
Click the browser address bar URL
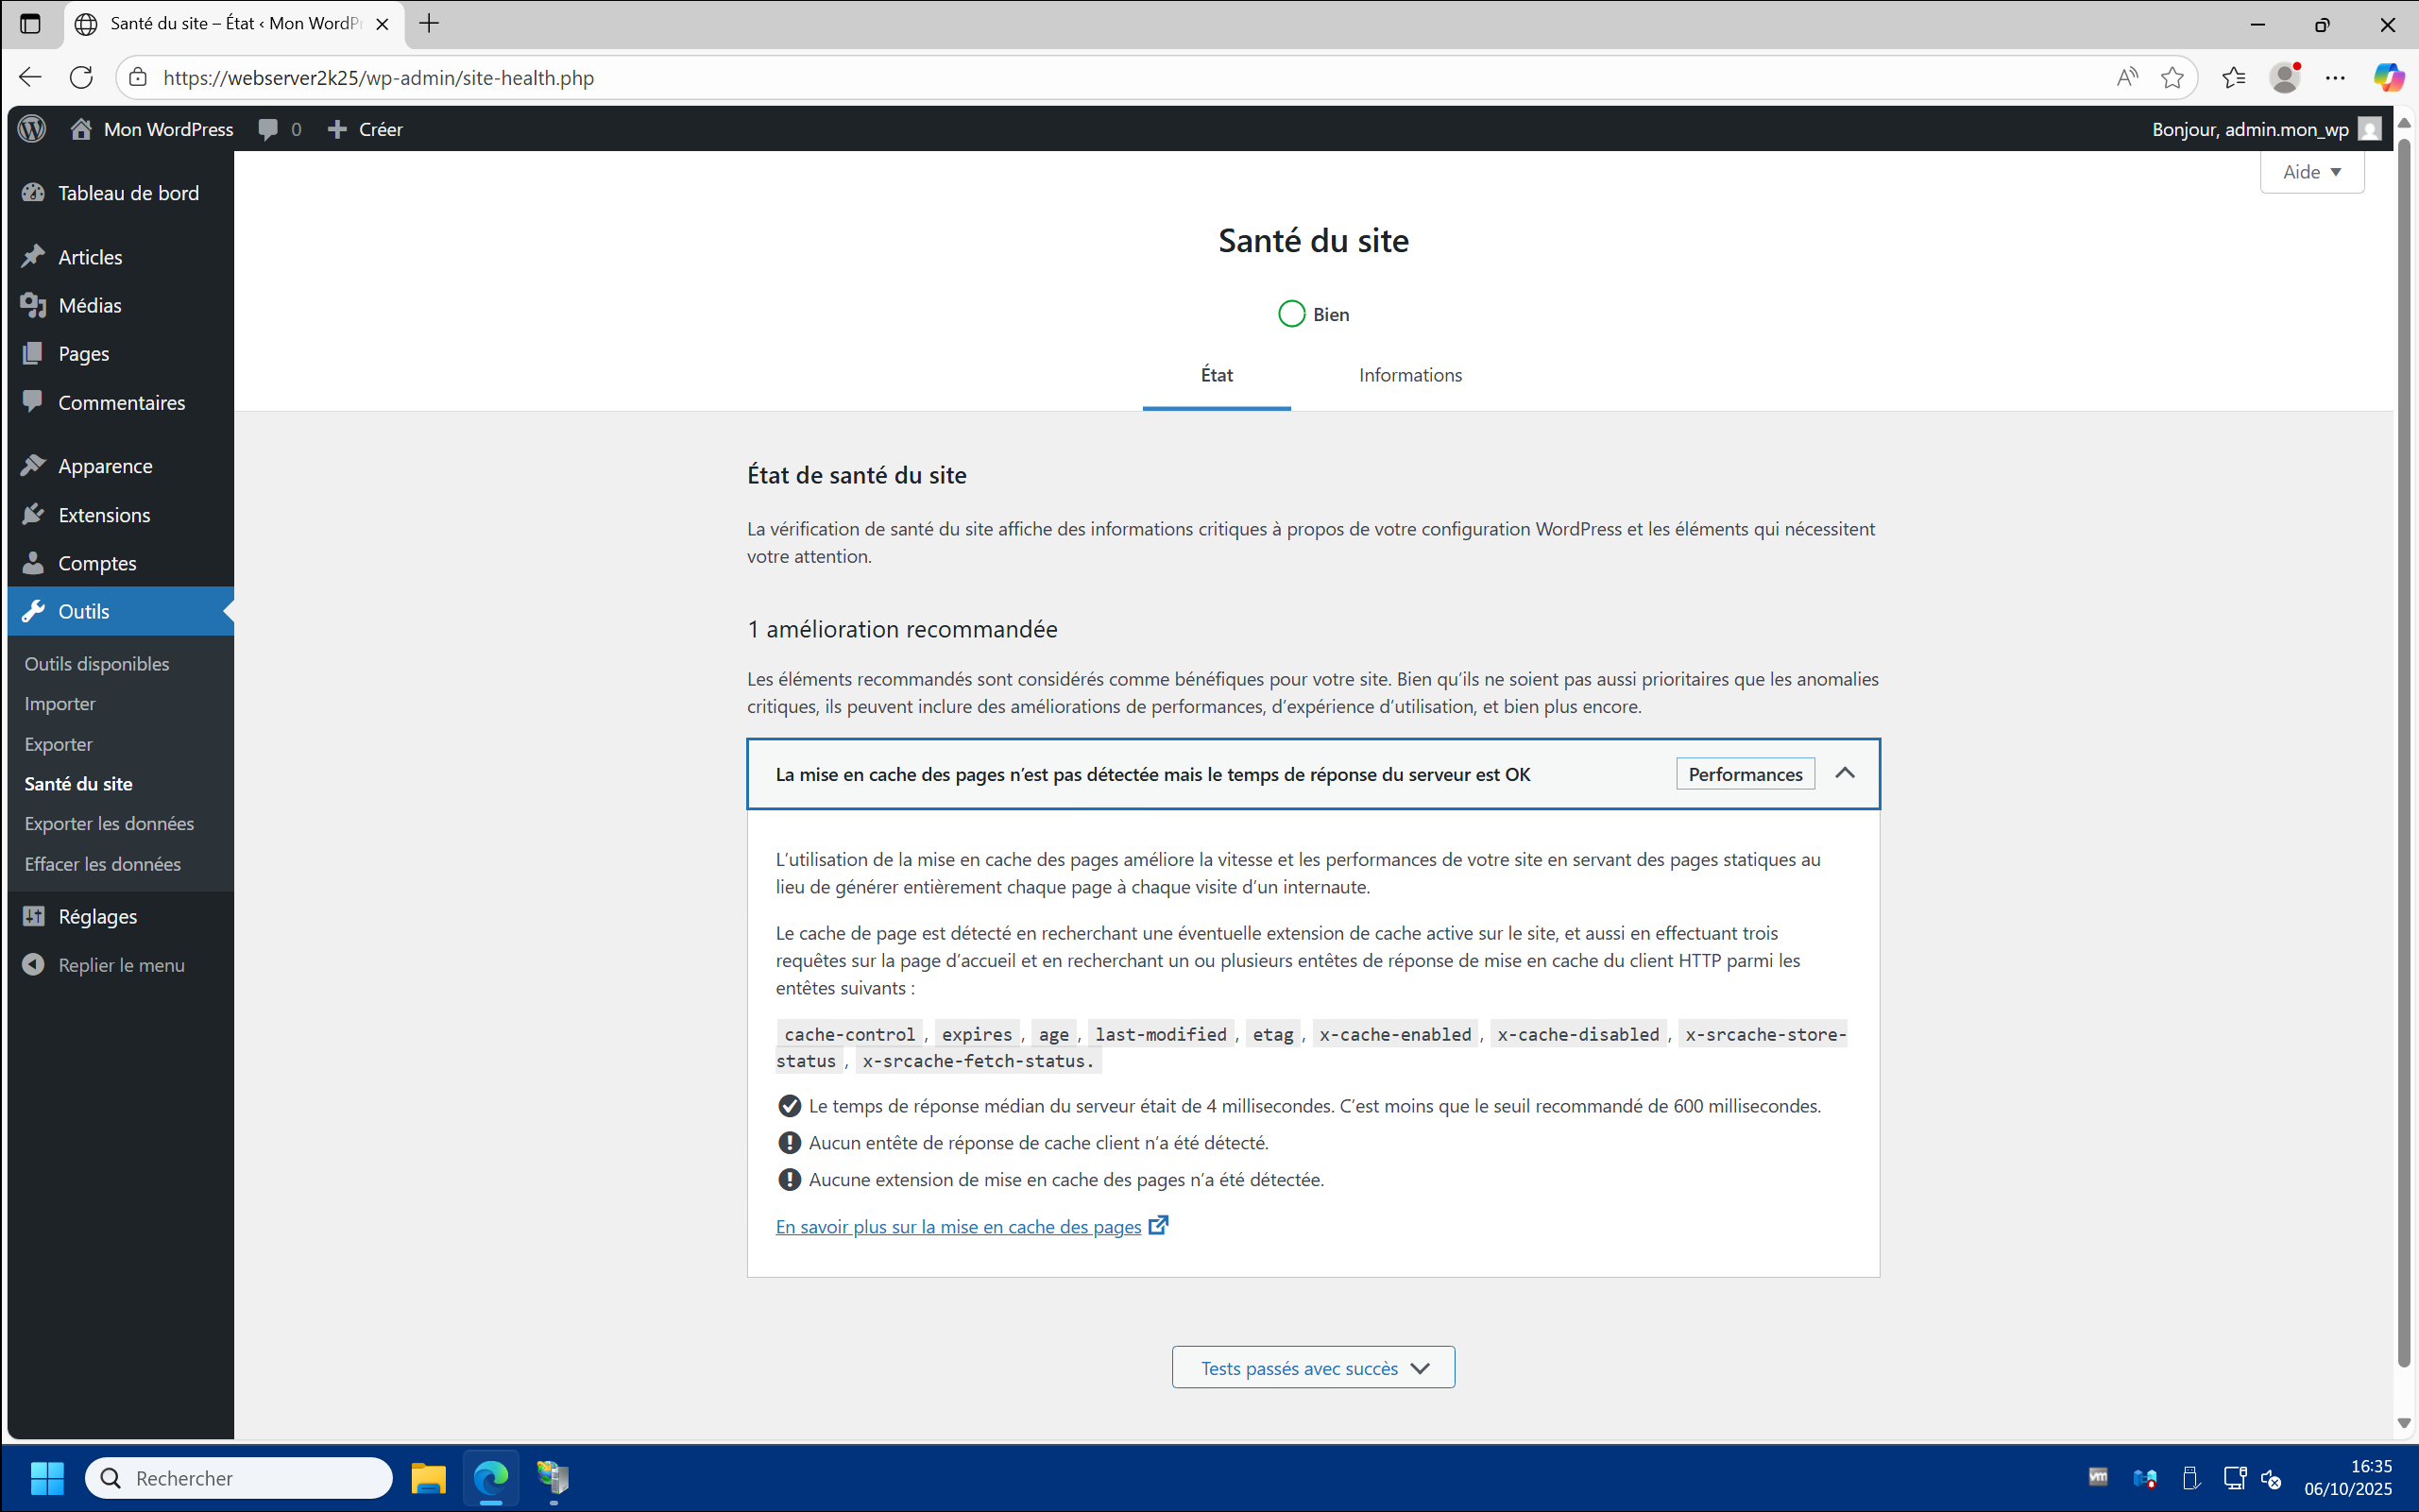pos(379,77)
